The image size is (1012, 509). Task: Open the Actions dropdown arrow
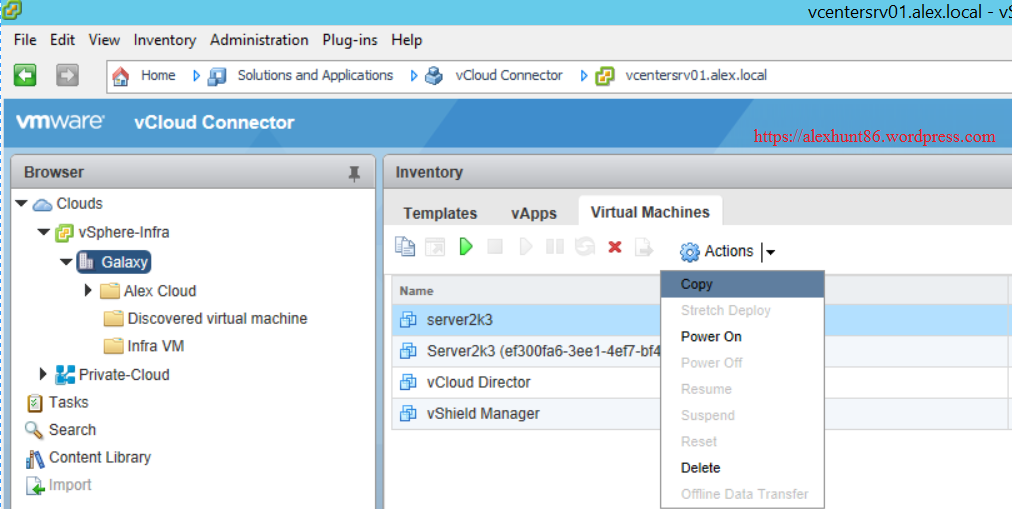(x=770, y=252)
